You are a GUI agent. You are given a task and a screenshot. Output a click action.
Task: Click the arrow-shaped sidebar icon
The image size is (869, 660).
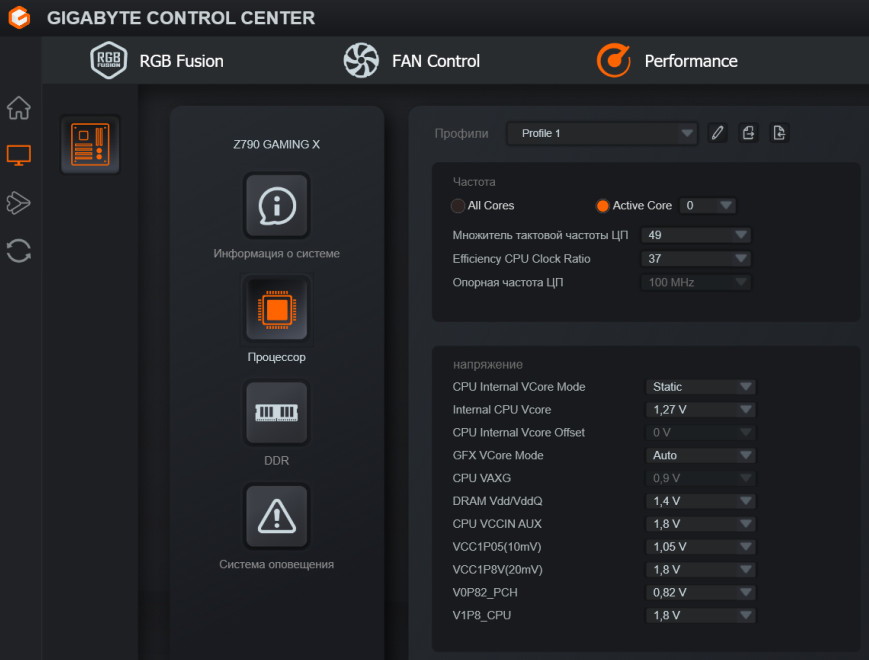coord(19,203)
